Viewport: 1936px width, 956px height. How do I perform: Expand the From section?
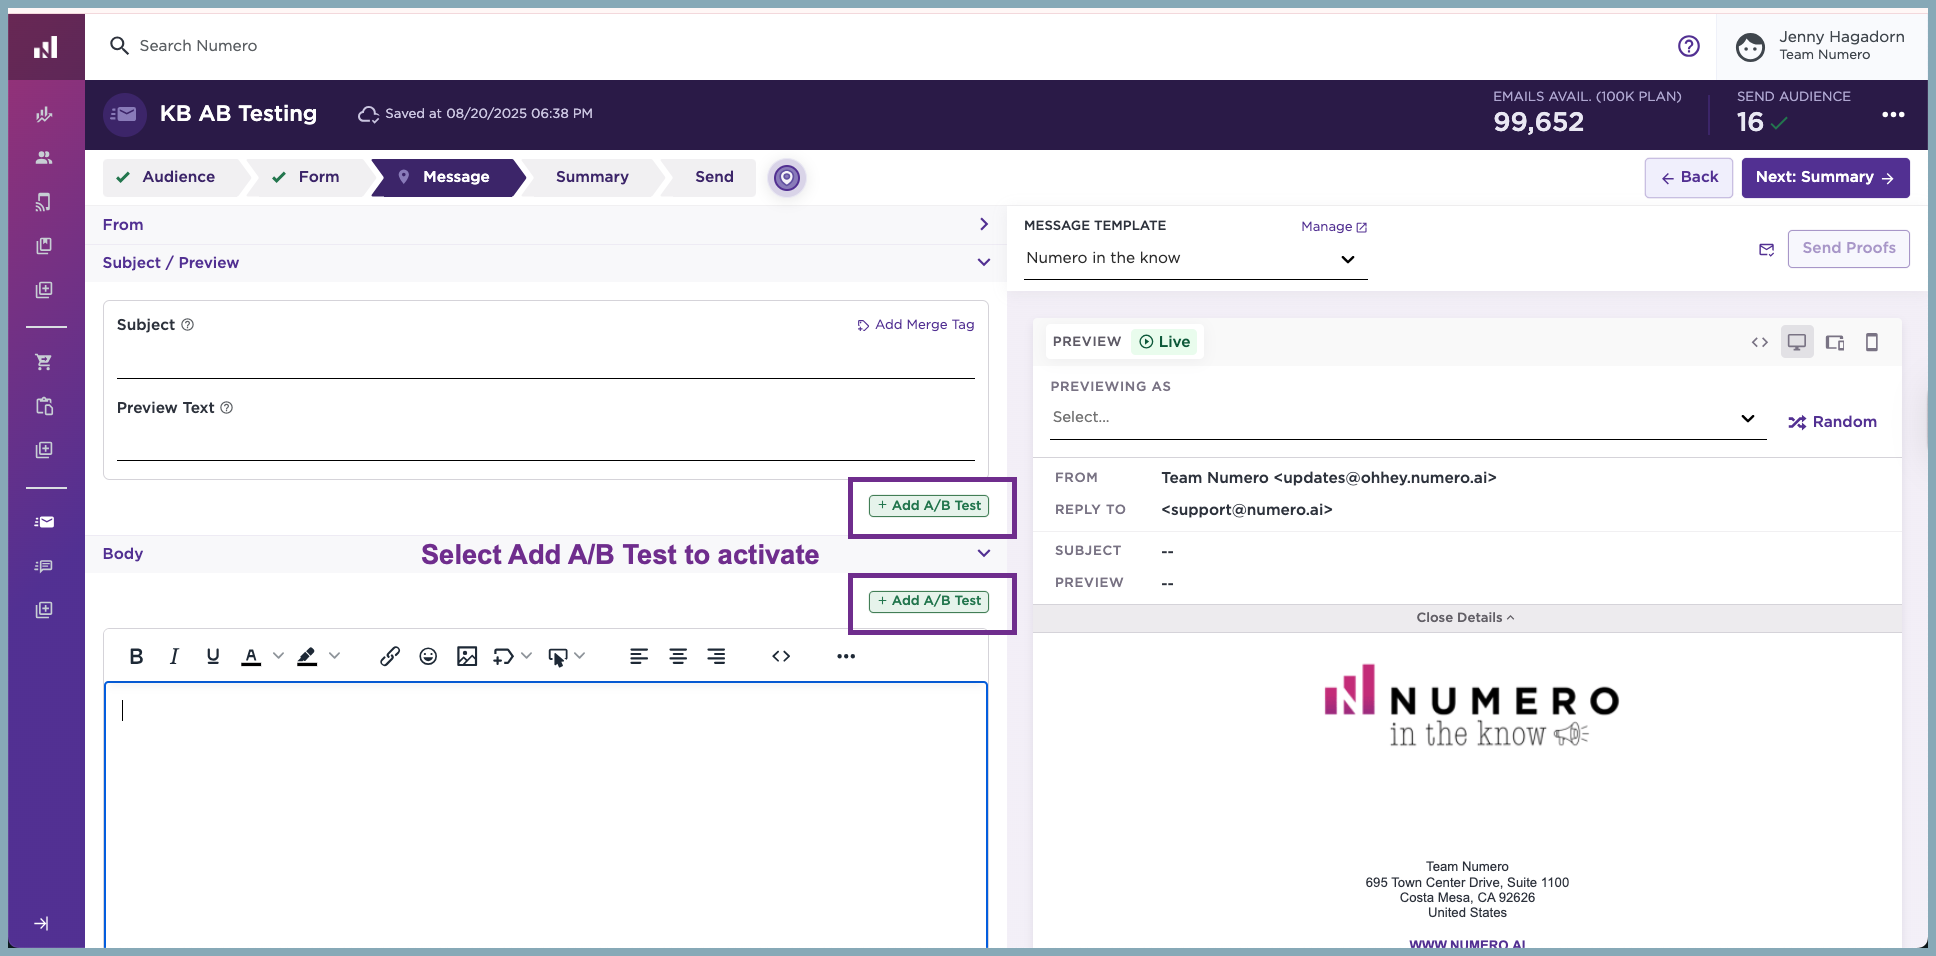984,224
